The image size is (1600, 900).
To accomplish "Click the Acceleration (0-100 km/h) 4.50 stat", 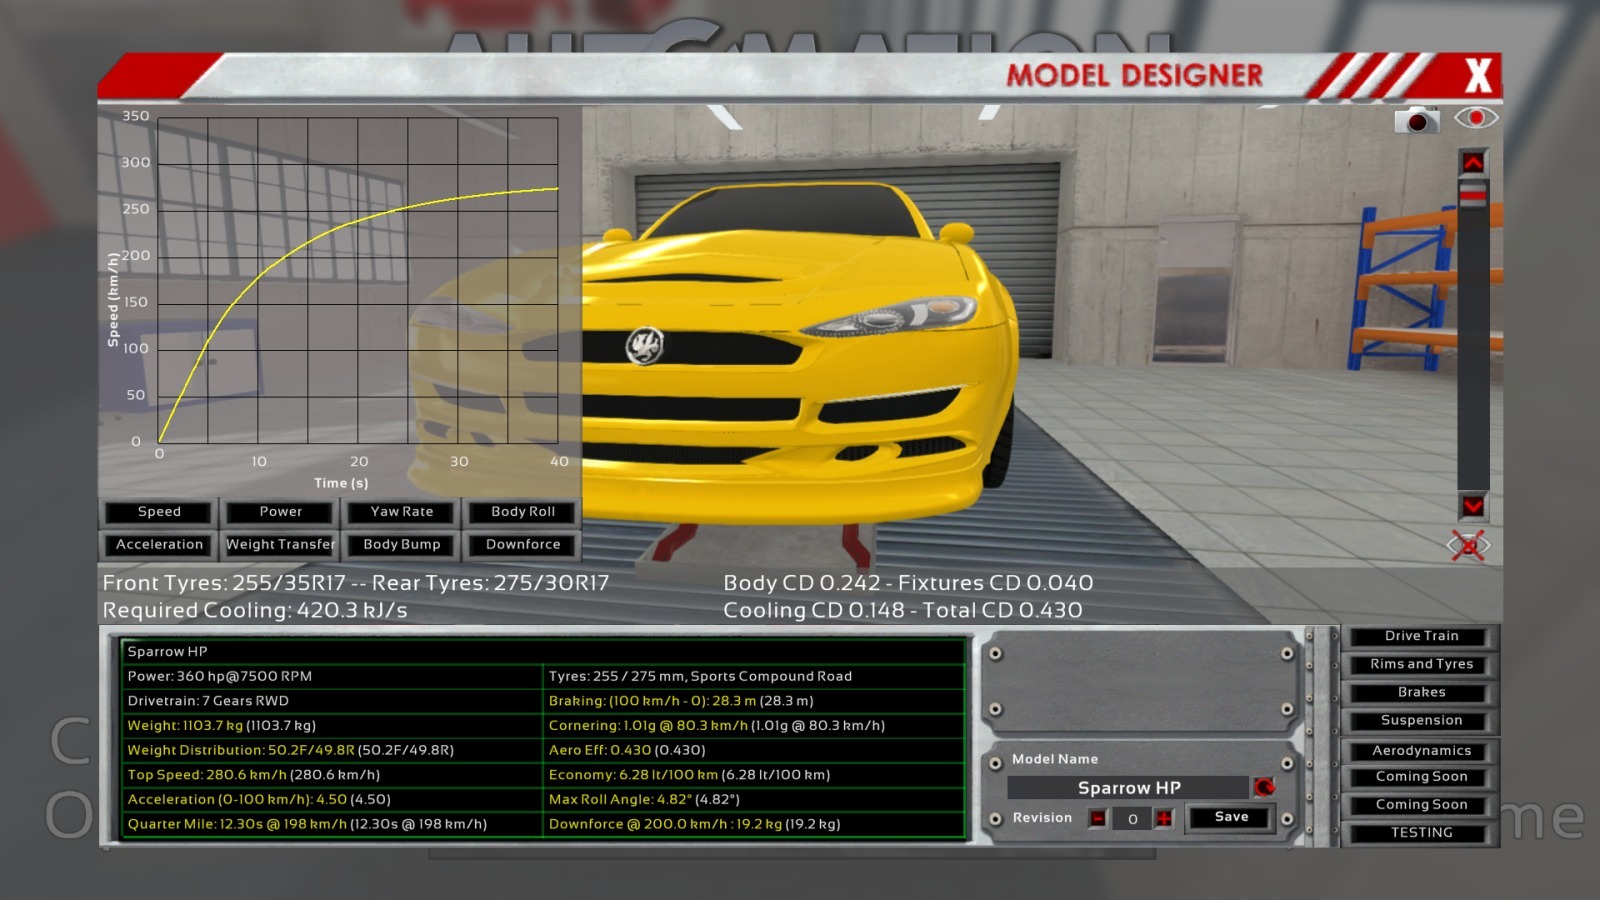I will click(x=331, y=800).
